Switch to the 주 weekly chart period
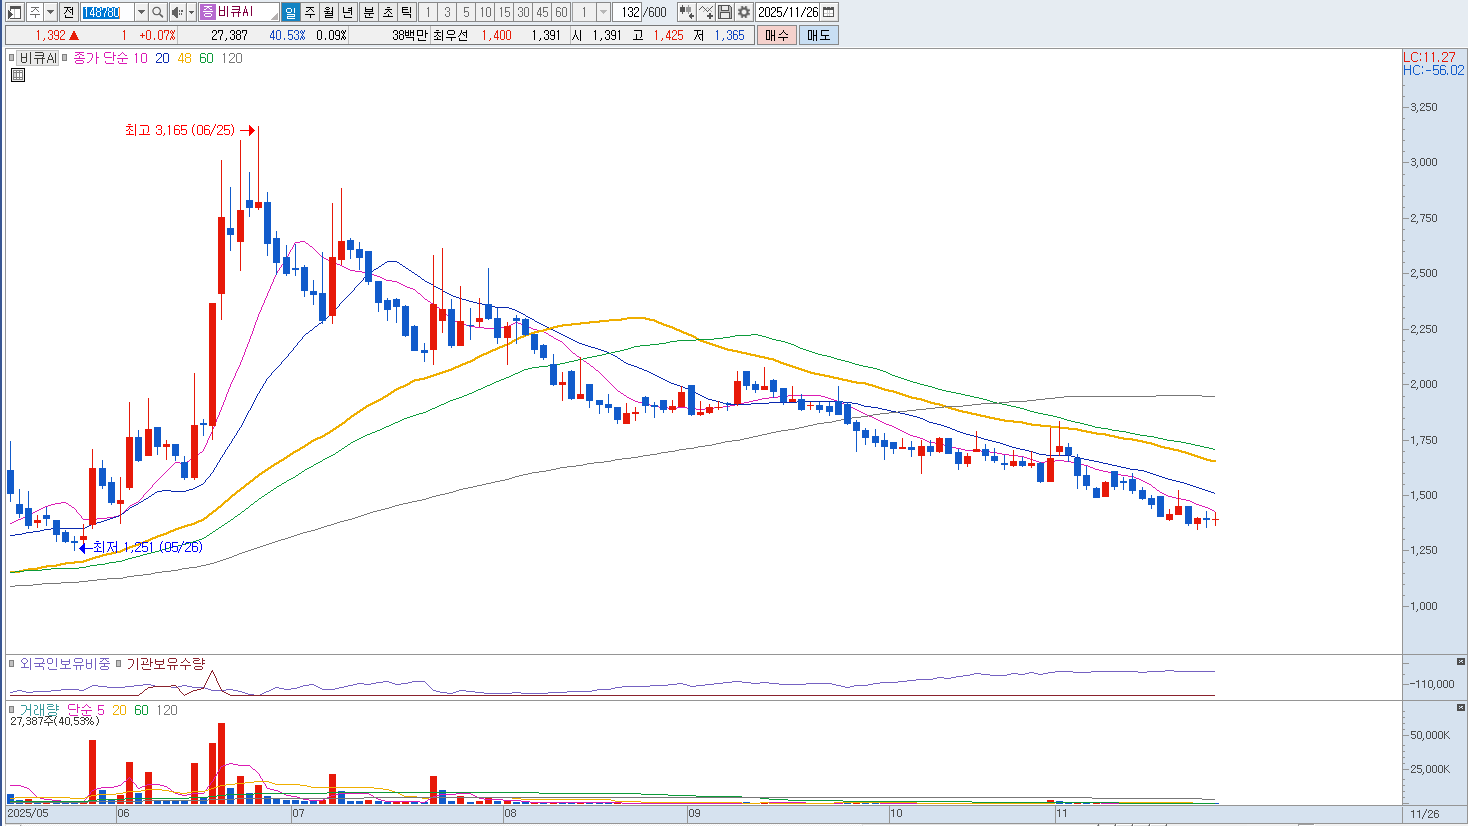Screen dimensions: 1468x826 point(310,12)
